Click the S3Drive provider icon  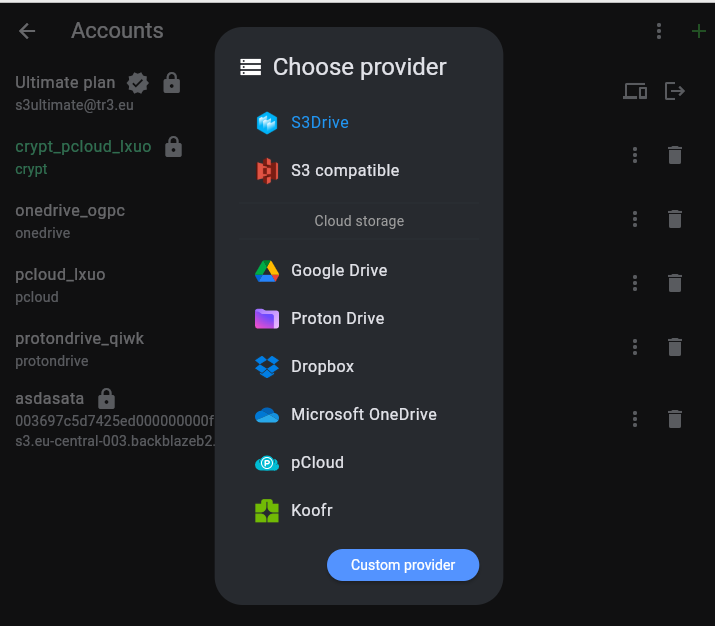[267, 123]
